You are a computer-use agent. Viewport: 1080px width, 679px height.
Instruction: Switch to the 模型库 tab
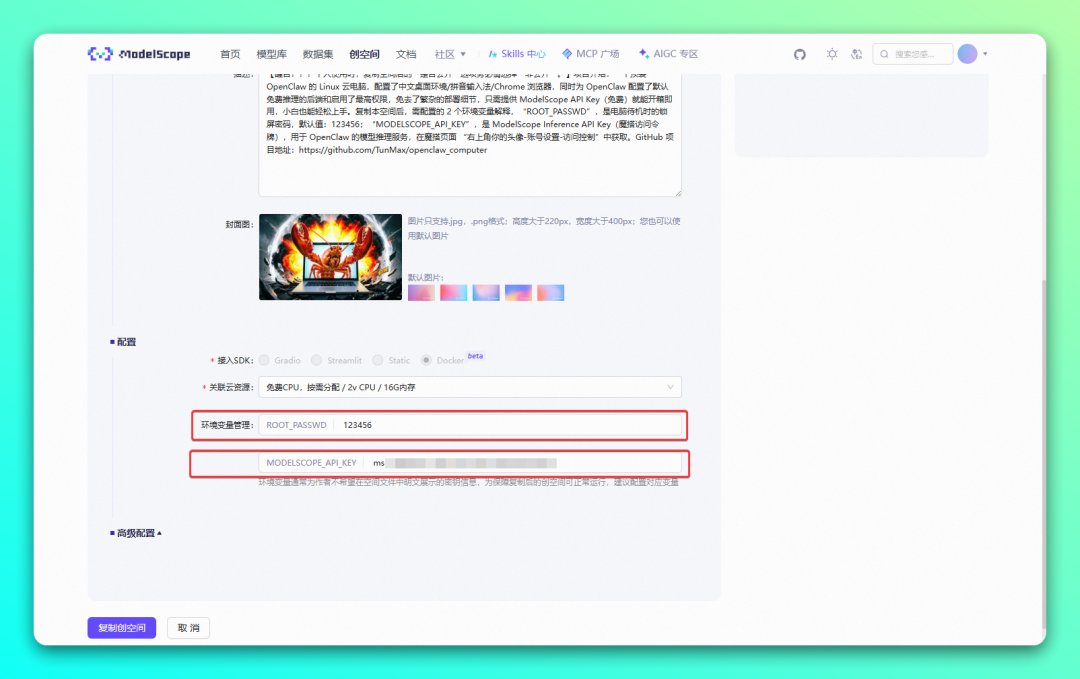(x=270, y=54)
